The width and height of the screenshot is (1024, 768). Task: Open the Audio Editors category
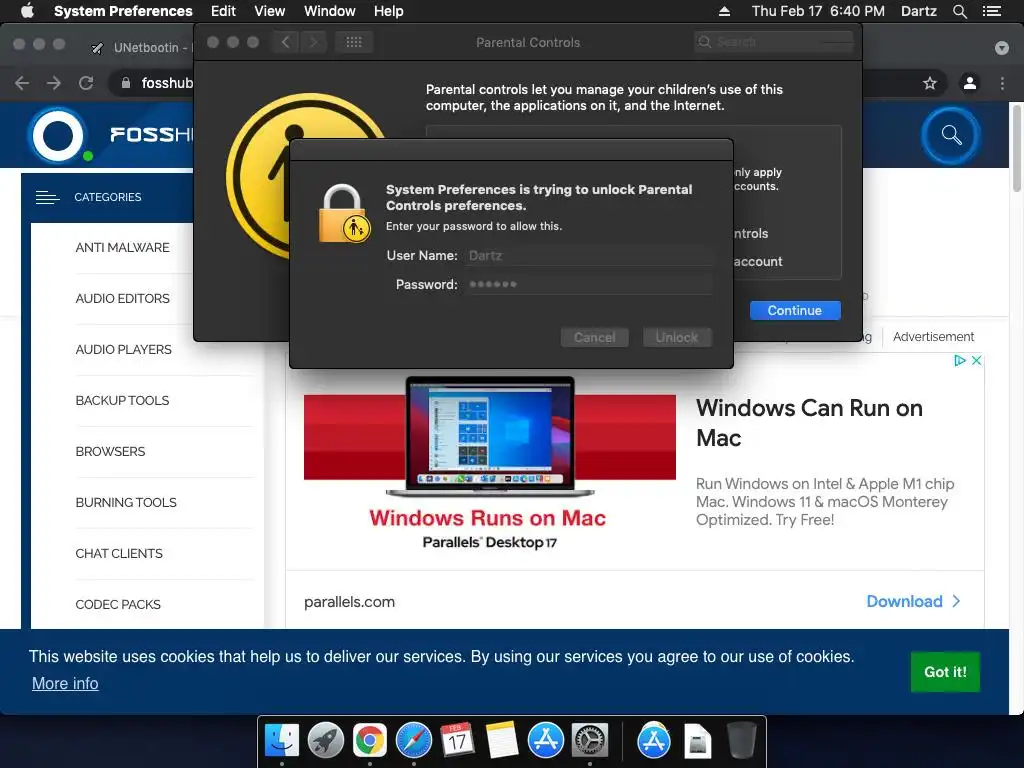pyautogui.click(x=122, y=298)
